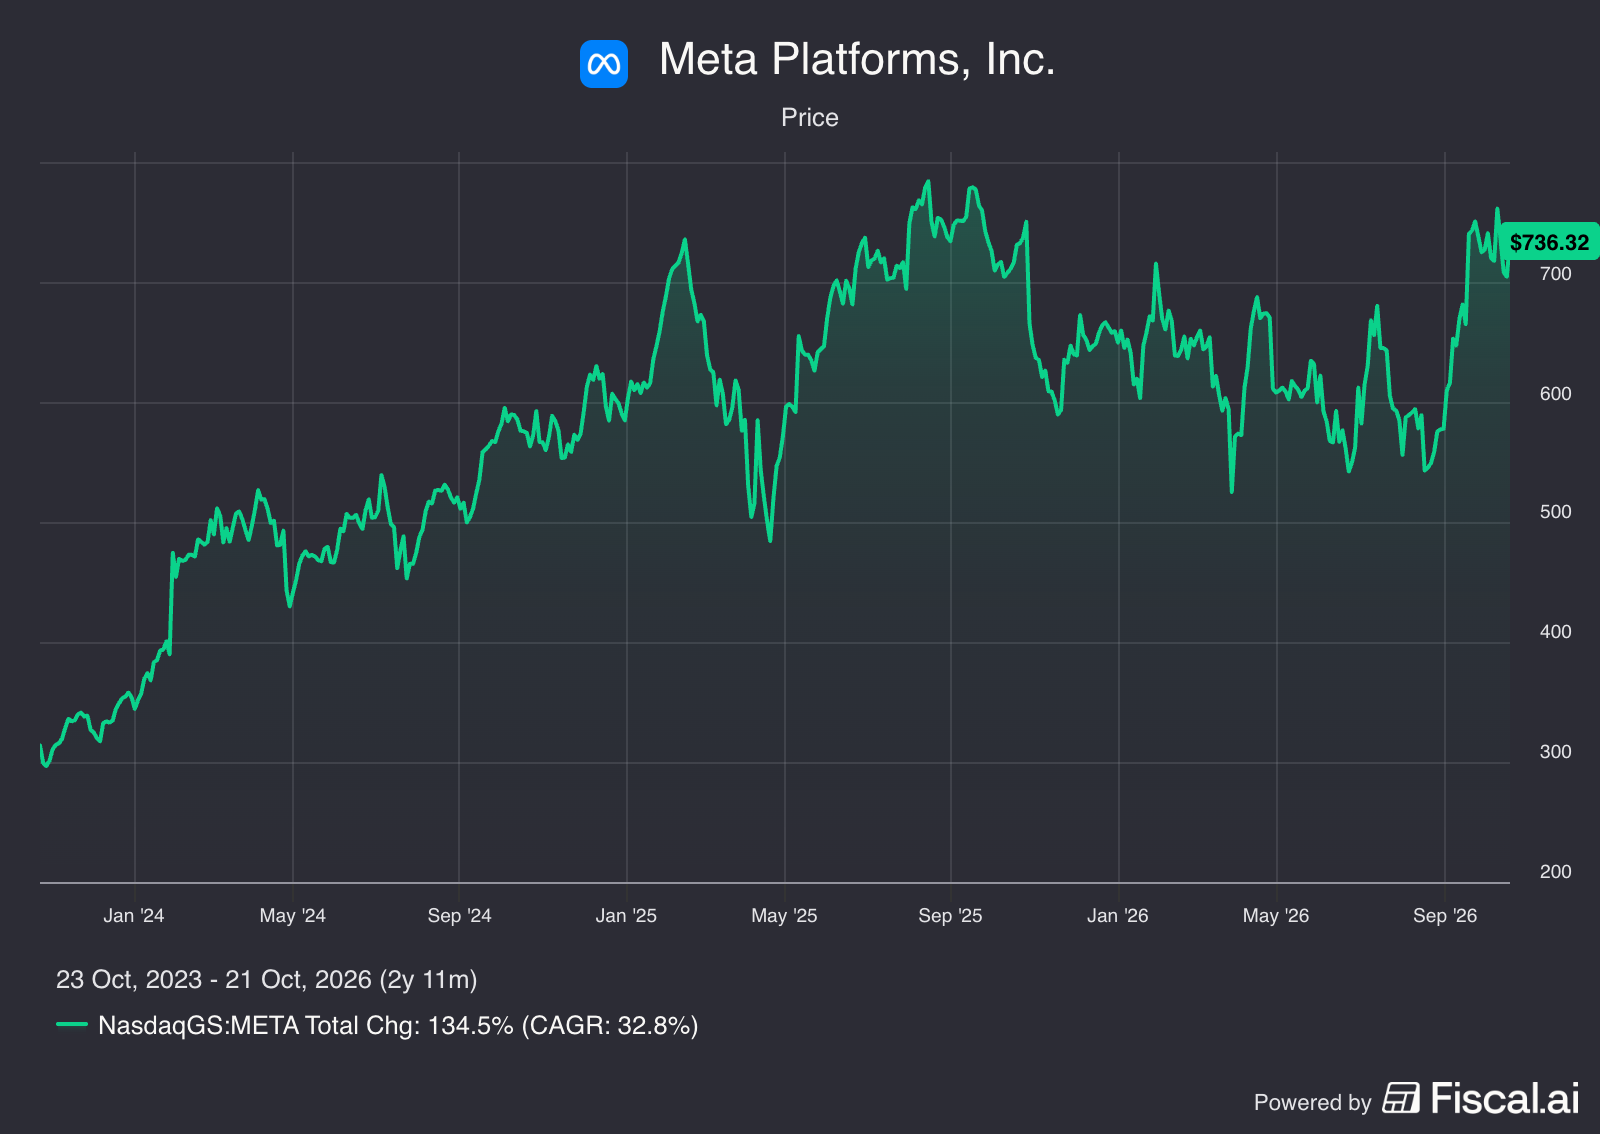Click the Sep '26 x-axis label
The width and height of the screenshot is (1600, 1134).
tap(1445, 915)
